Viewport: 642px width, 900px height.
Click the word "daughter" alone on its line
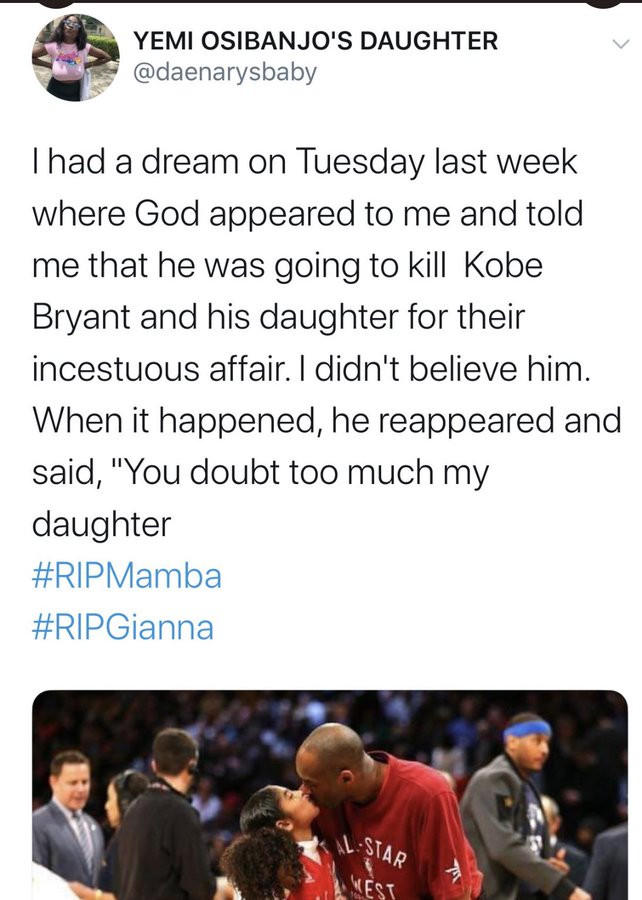point(102,523)
